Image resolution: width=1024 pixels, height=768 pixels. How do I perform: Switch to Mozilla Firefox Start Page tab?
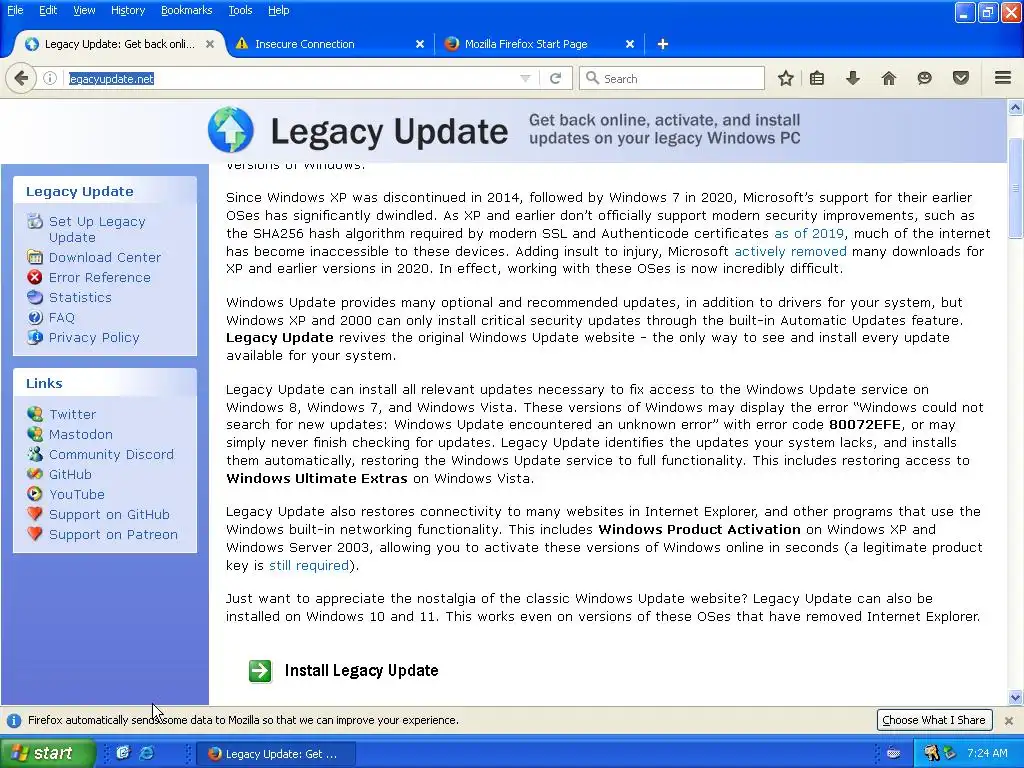(539, 44)
